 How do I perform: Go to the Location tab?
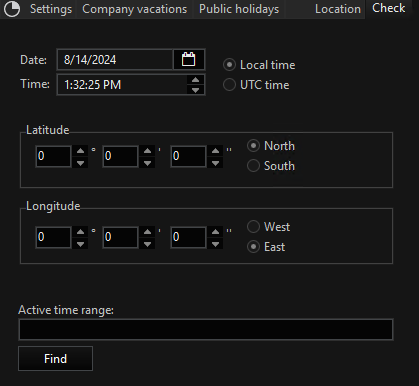pyautogui.click(x=338, y=9)
